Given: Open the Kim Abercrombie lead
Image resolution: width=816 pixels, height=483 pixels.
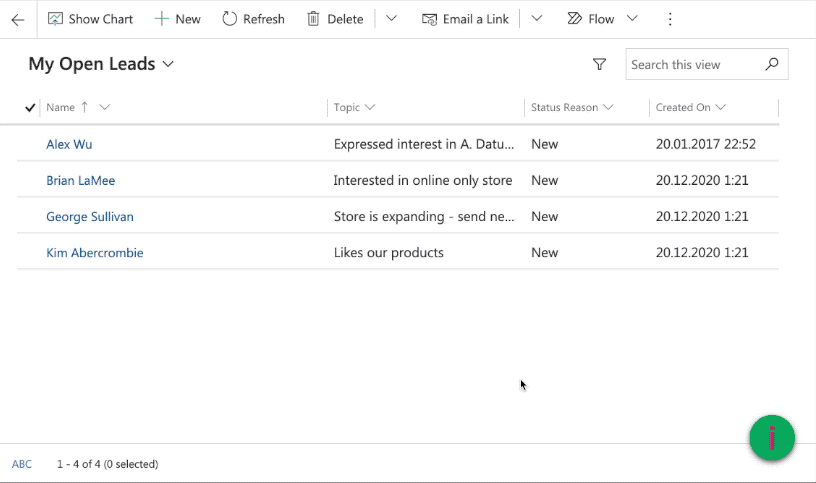Looking at the screenshot, I should pyautogui.click(x=95, y=253).
